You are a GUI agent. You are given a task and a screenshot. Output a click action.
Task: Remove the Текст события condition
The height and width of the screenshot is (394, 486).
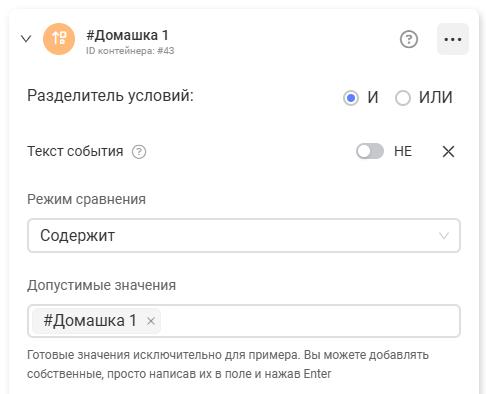tap(448, 152)
